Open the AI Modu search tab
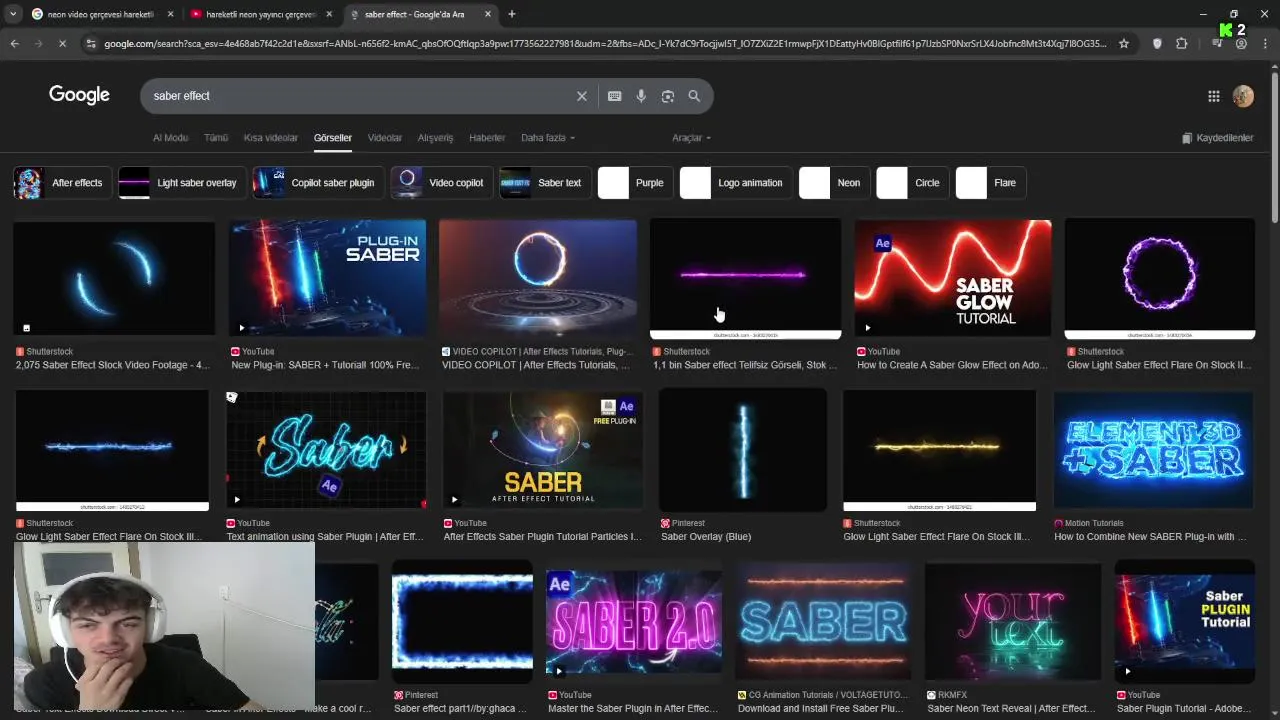1280x720 pixels. (x=170, y=138)
